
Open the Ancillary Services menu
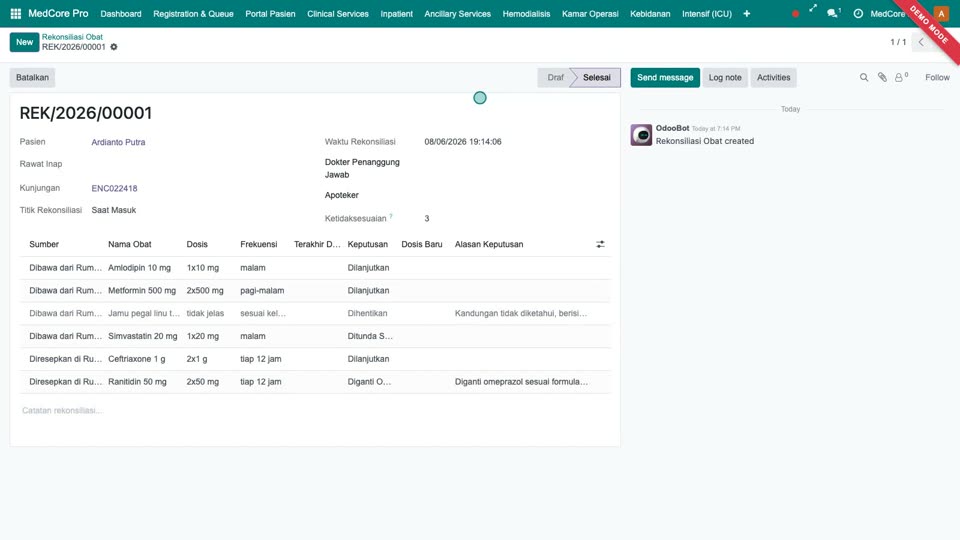457,13
